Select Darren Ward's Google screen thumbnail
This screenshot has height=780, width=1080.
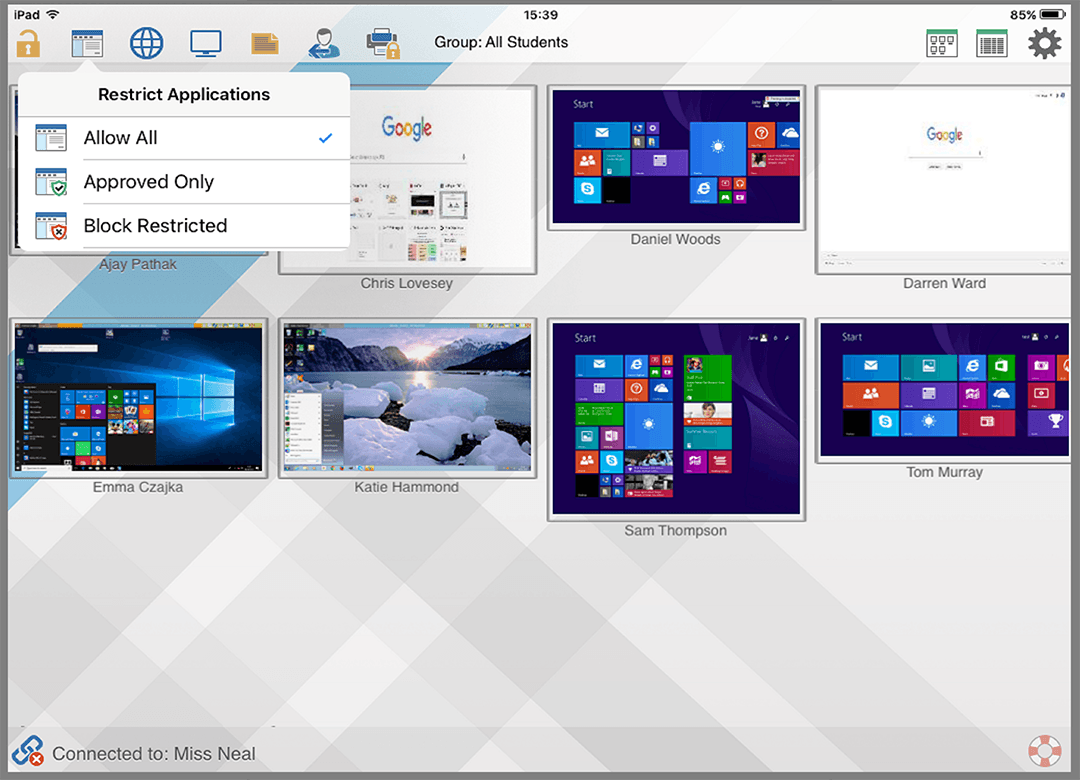coord(944,178)
